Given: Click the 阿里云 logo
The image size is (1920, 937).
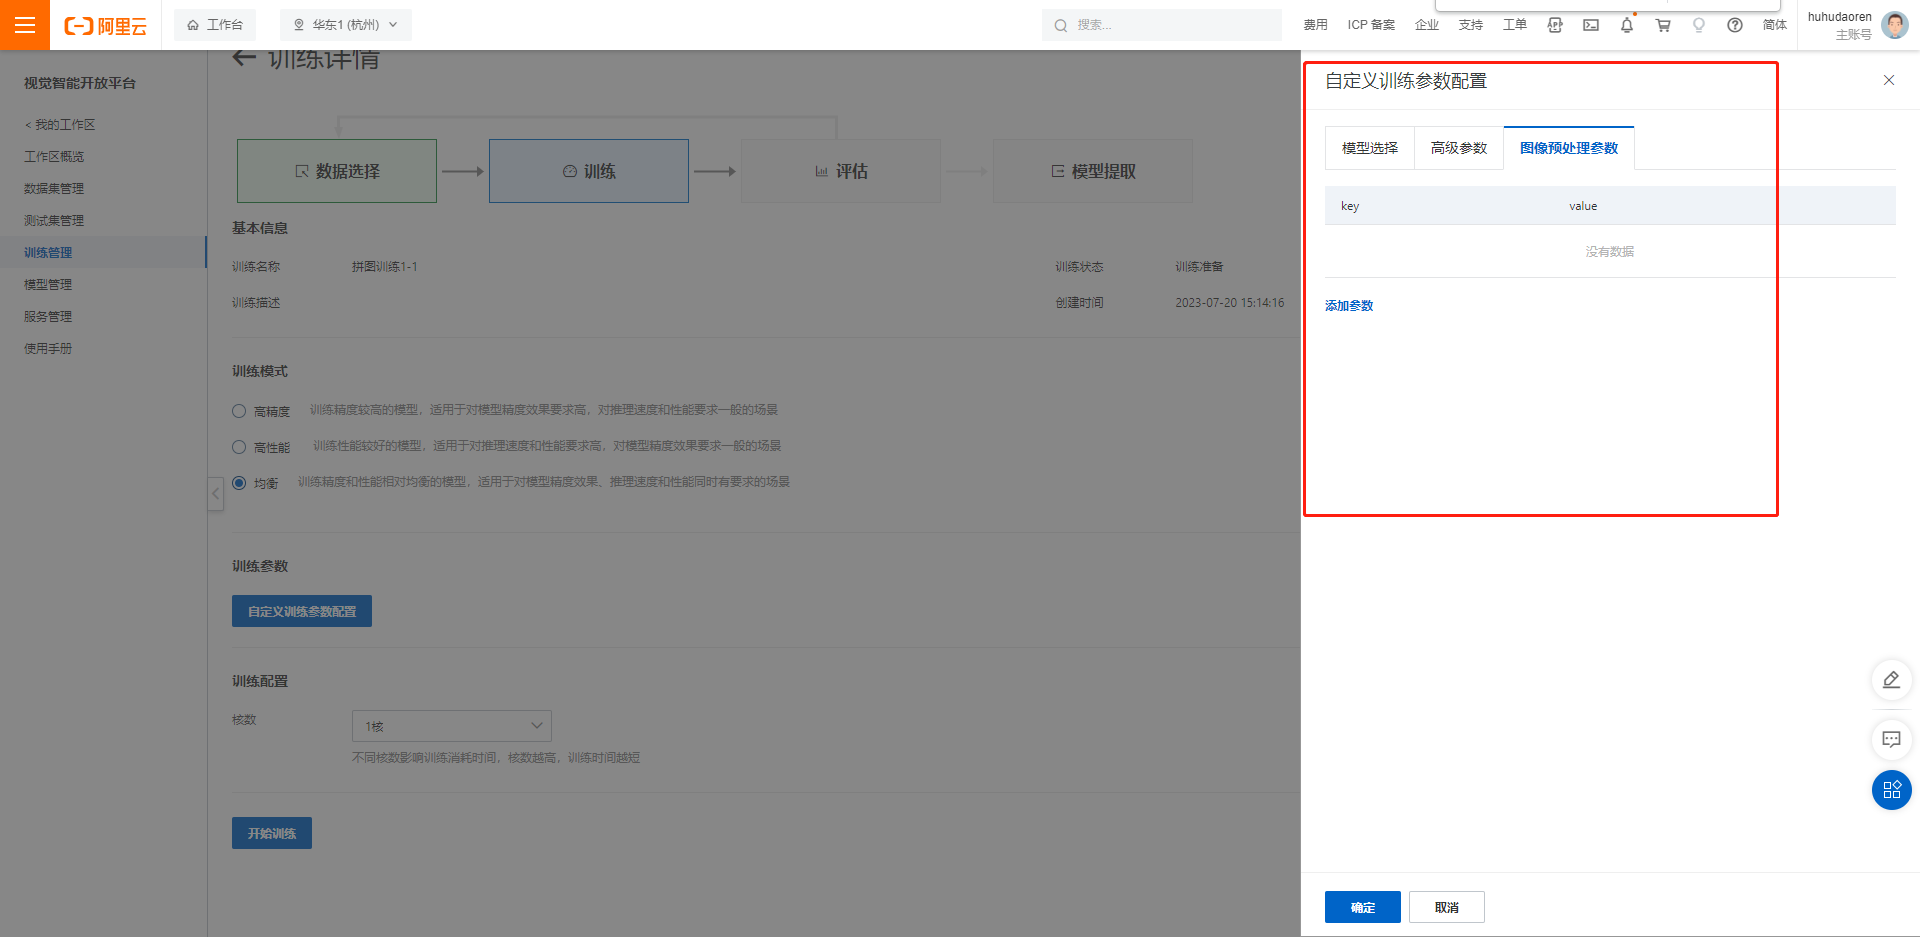Looking at the screenshot, I should (x=105, y=26).
